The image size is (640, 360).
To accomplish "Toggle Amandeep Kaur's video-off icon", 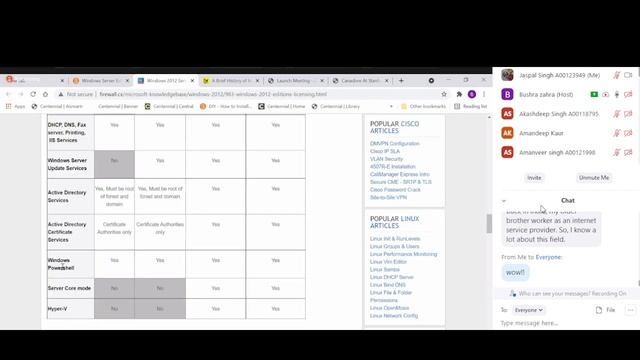I will click(x=628, y=133).
